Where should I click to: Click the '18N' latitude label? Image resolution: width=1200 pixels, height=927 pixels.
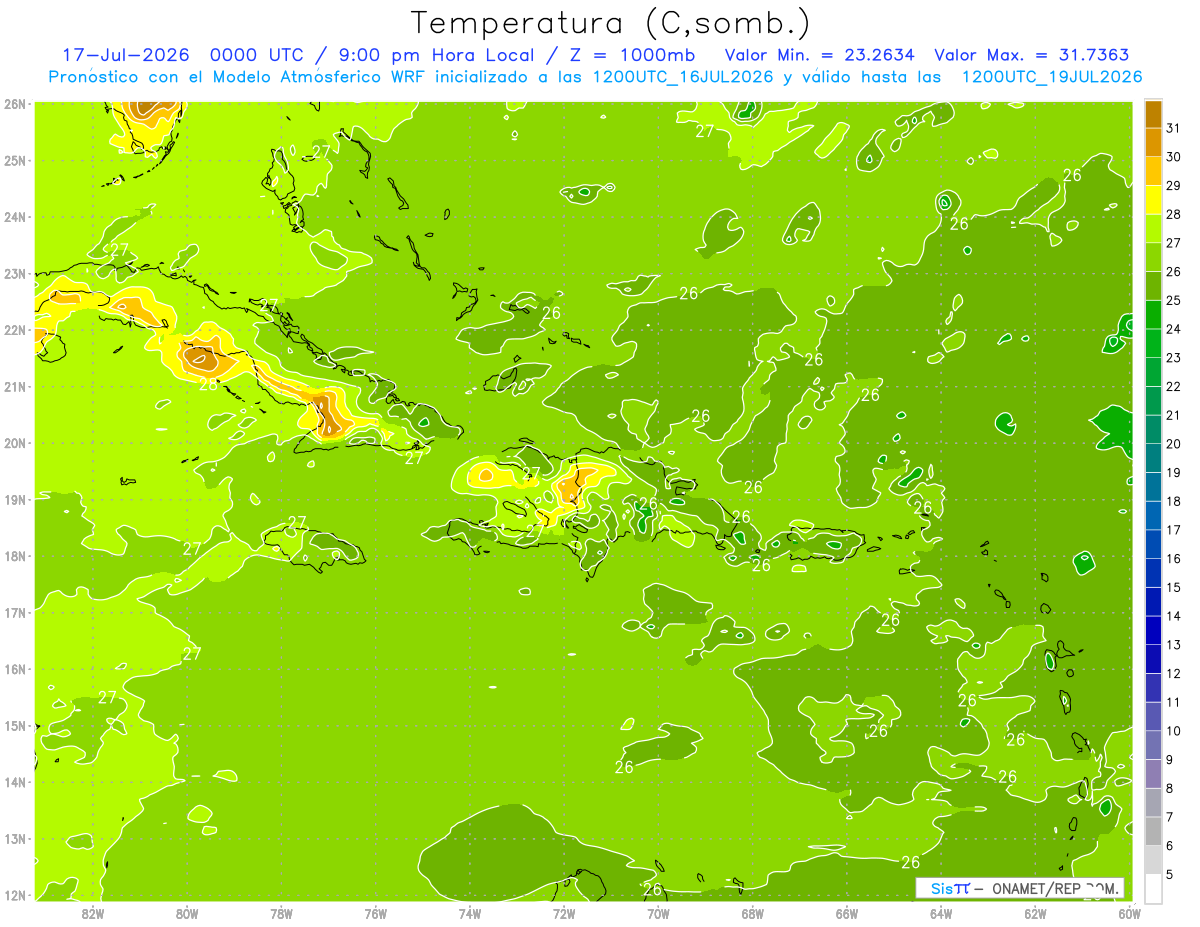(15, 555)
